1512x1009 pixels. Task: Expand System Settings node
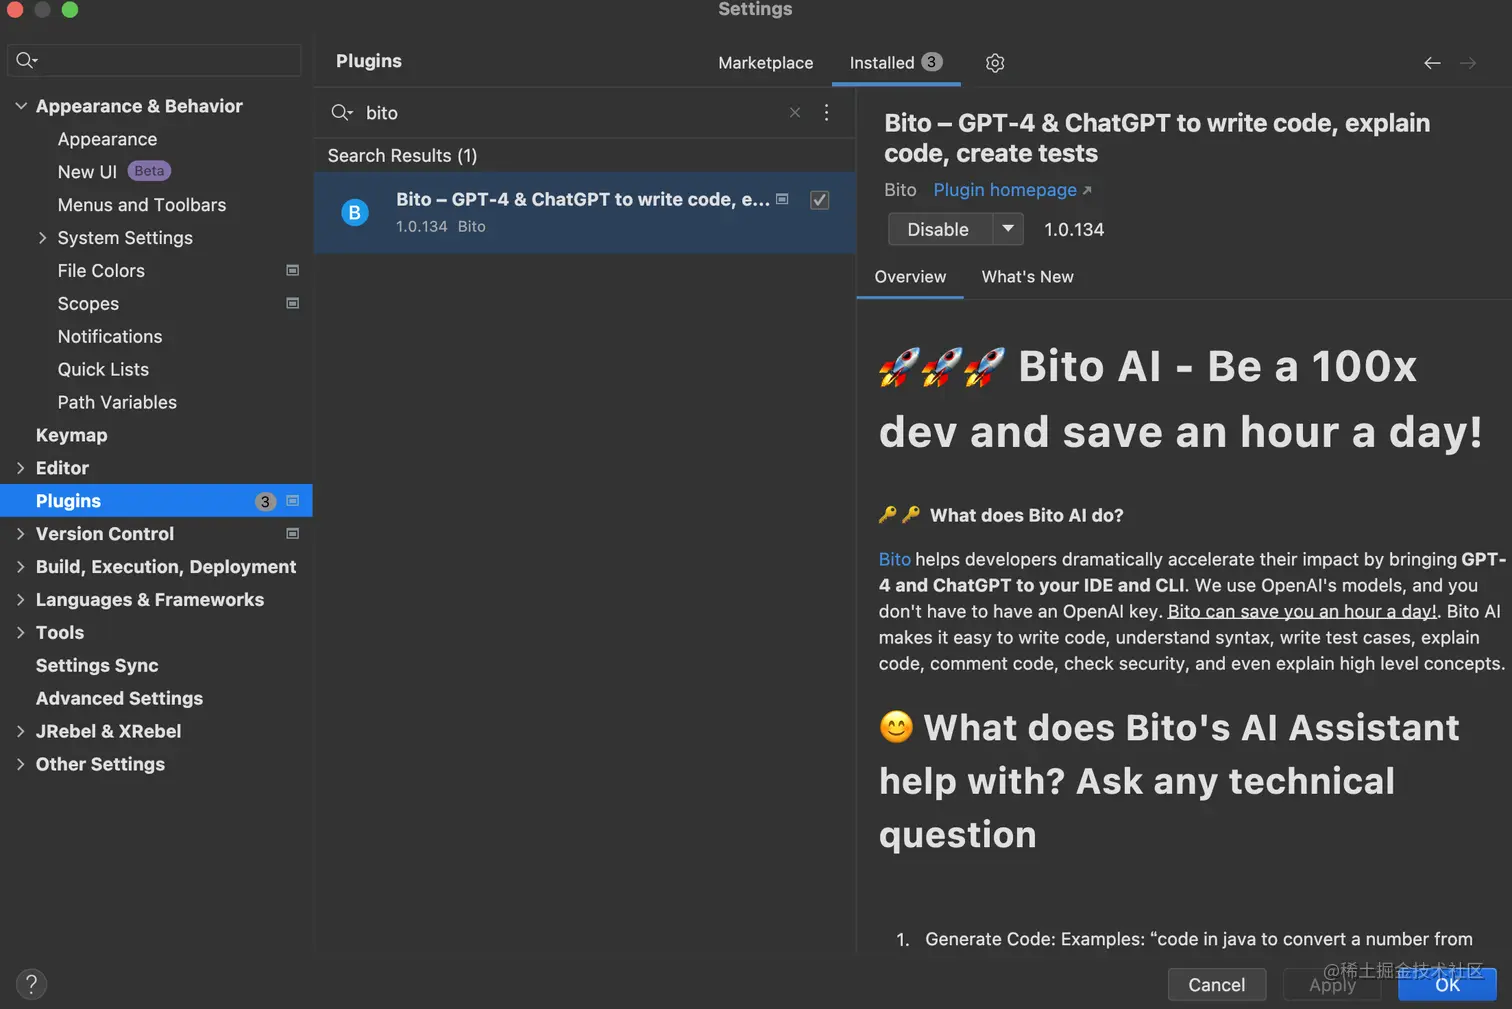42,238
